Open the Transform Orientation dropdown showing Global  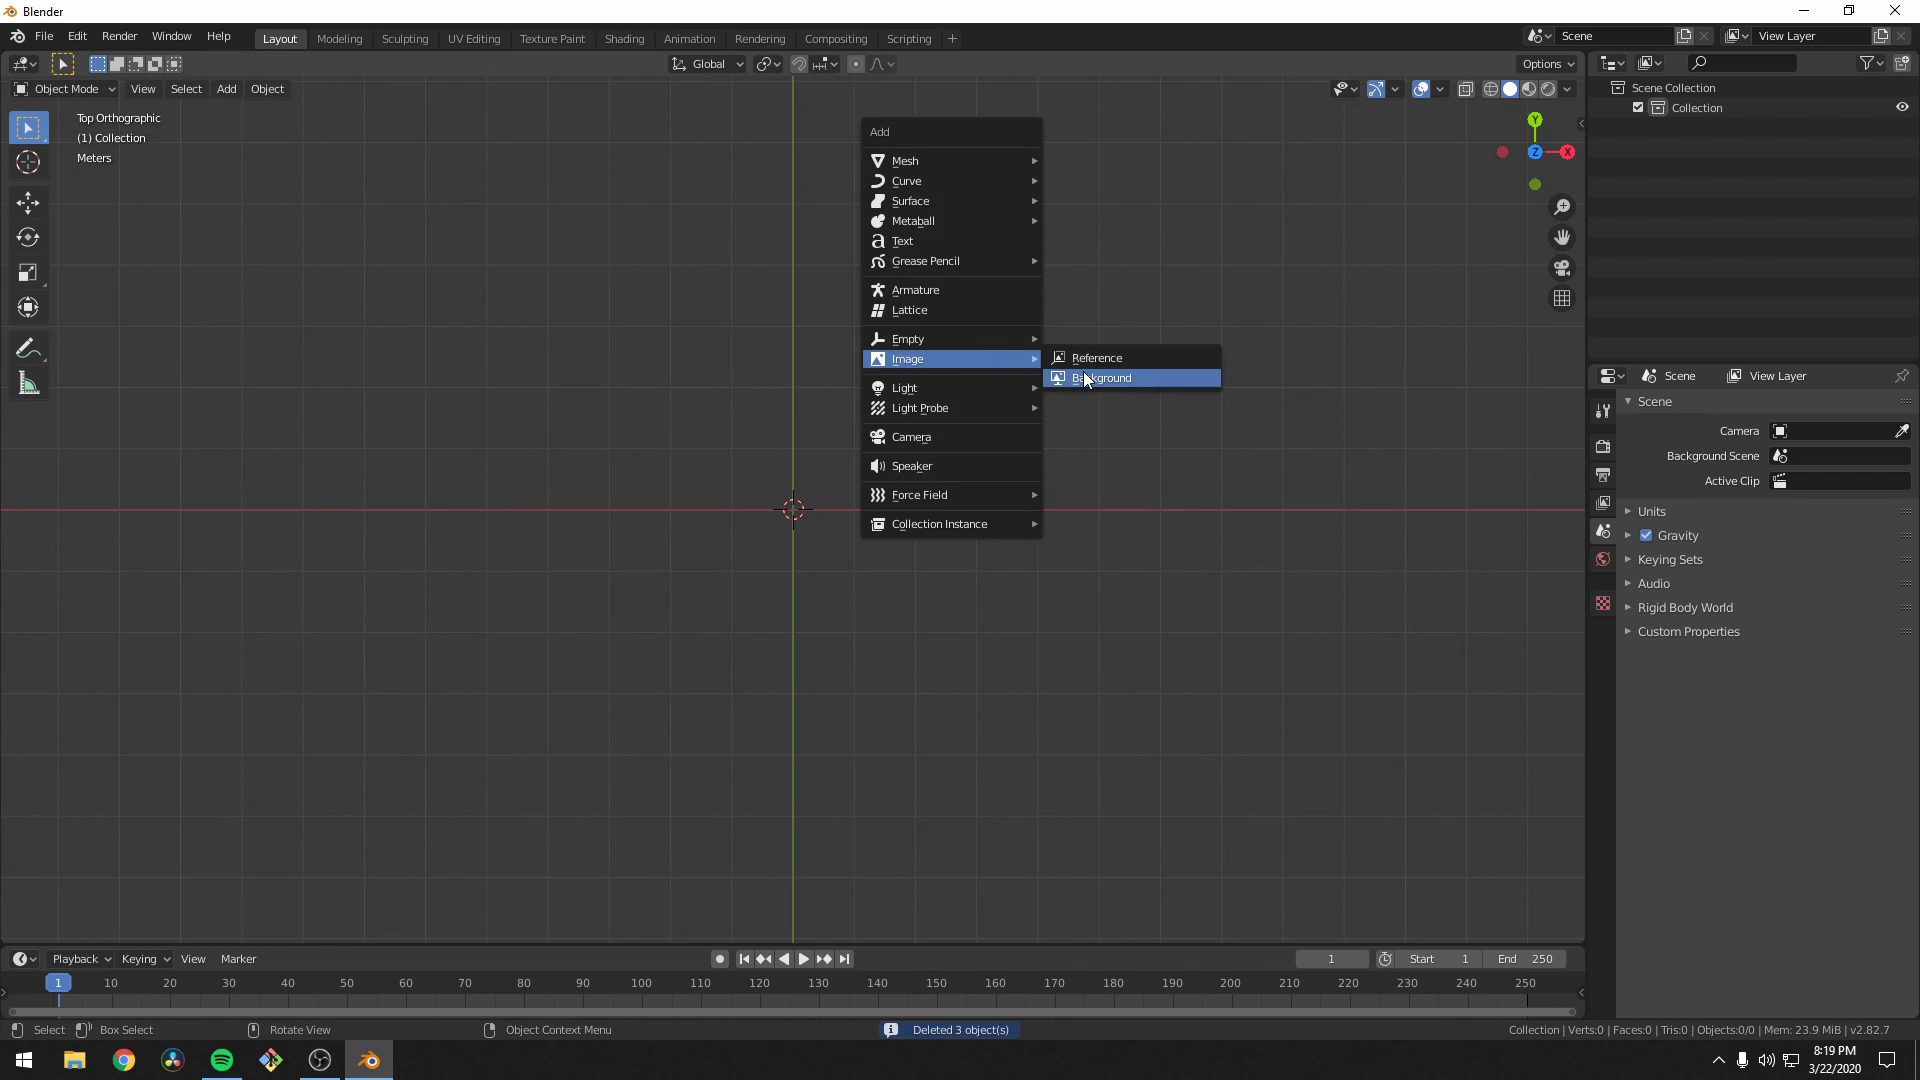[x=707, y=63]
